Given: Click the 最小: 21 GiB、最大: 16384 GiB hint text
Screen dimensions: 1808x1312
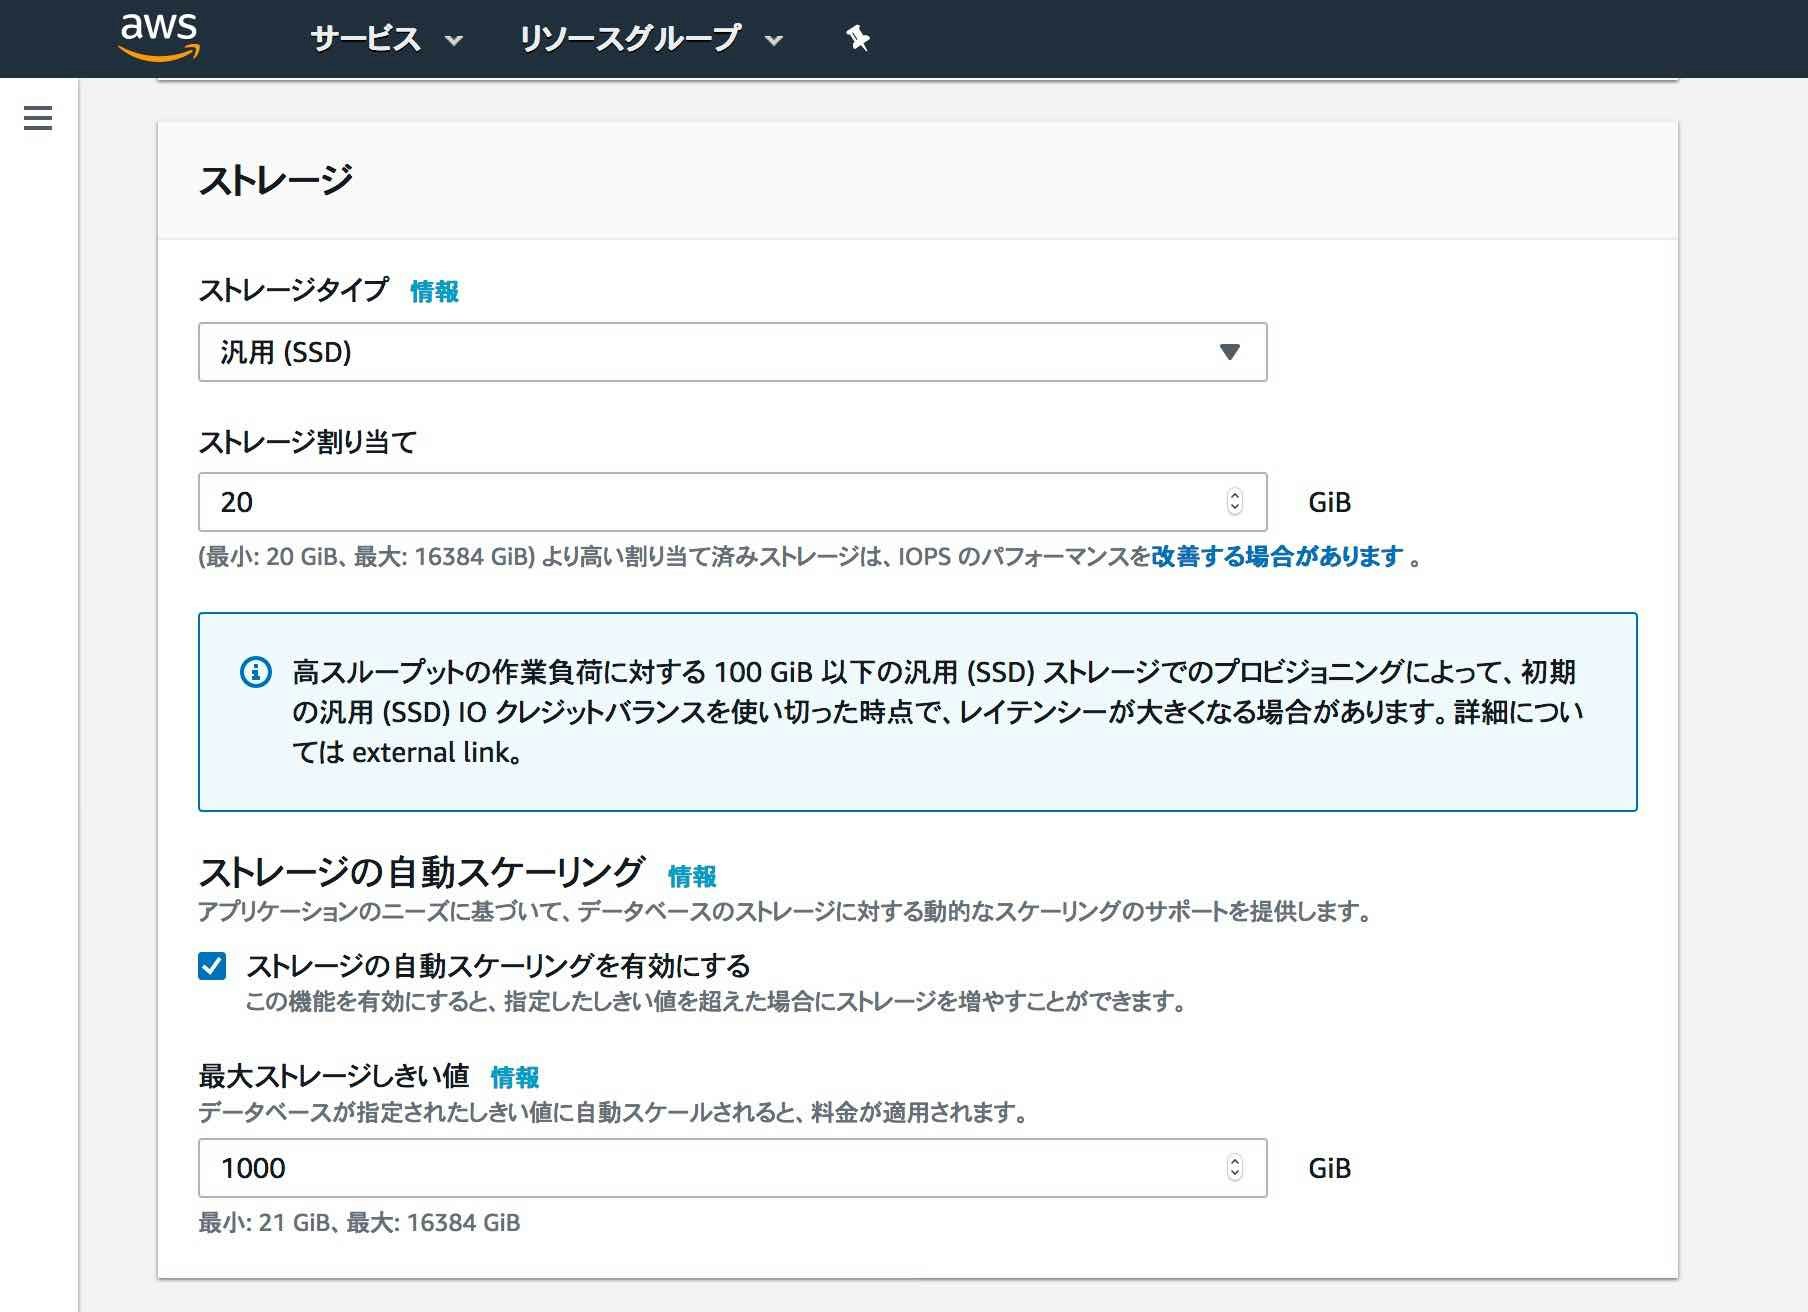Looking at the screenshot, I should 359,1223.
